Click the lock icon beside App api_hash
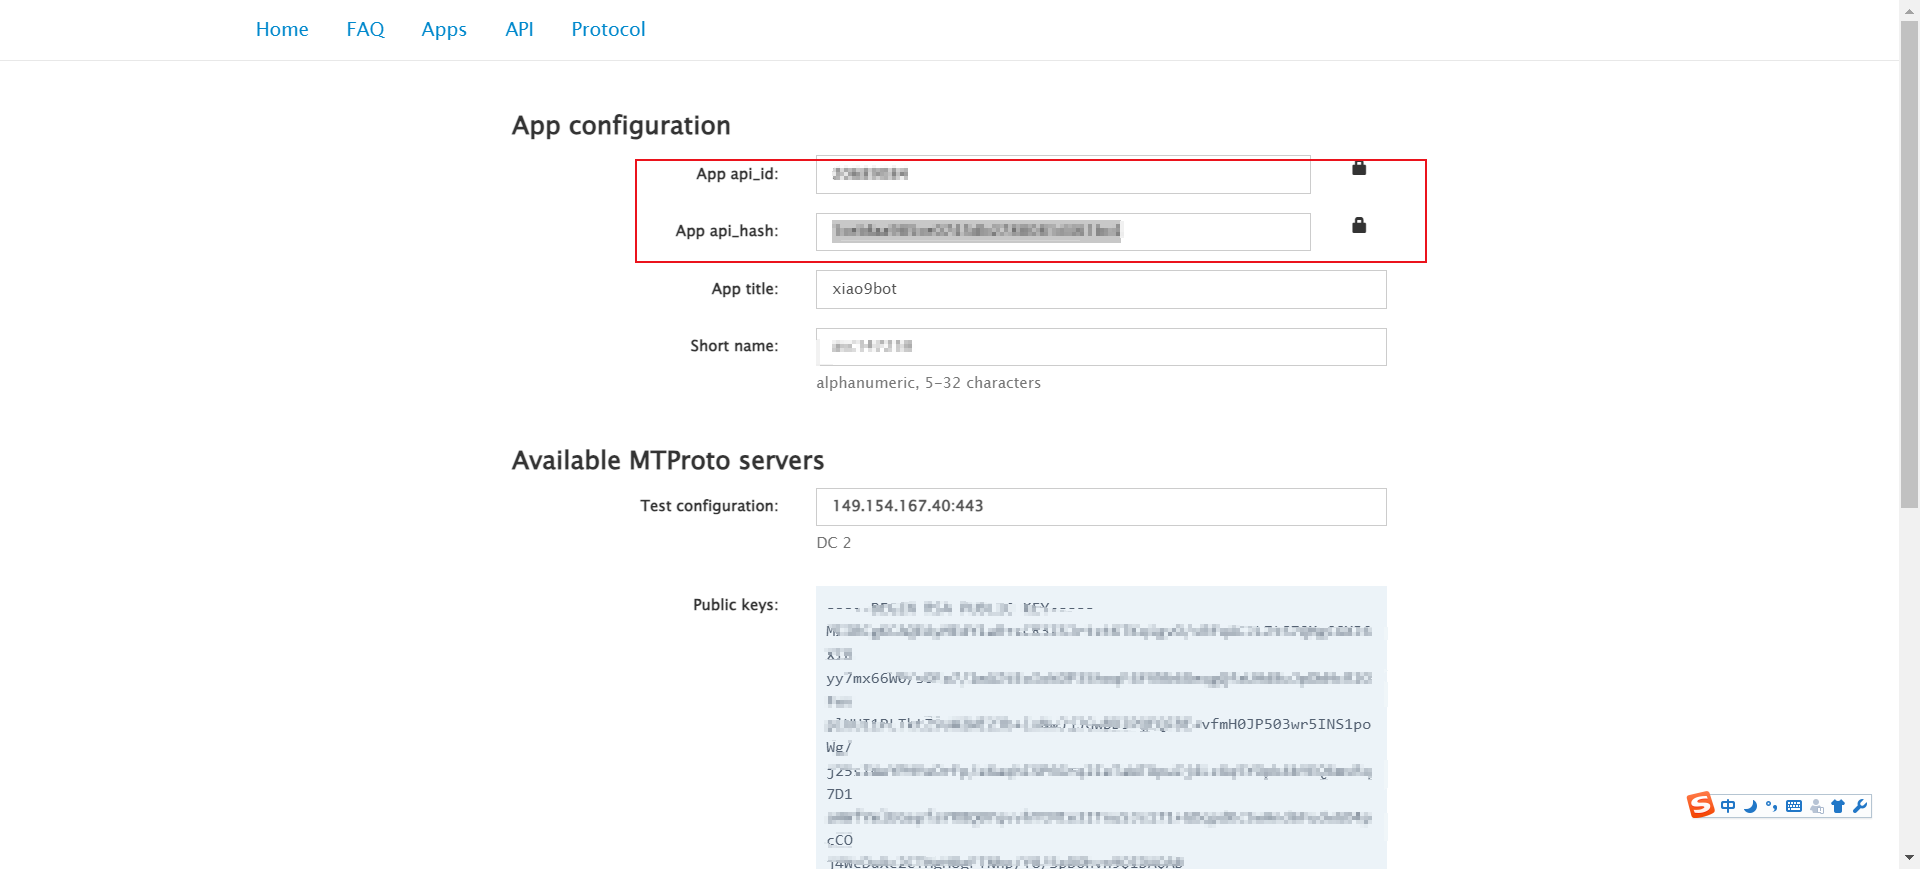Viewport: 1920px width, 869px height. coord(1359,226)
